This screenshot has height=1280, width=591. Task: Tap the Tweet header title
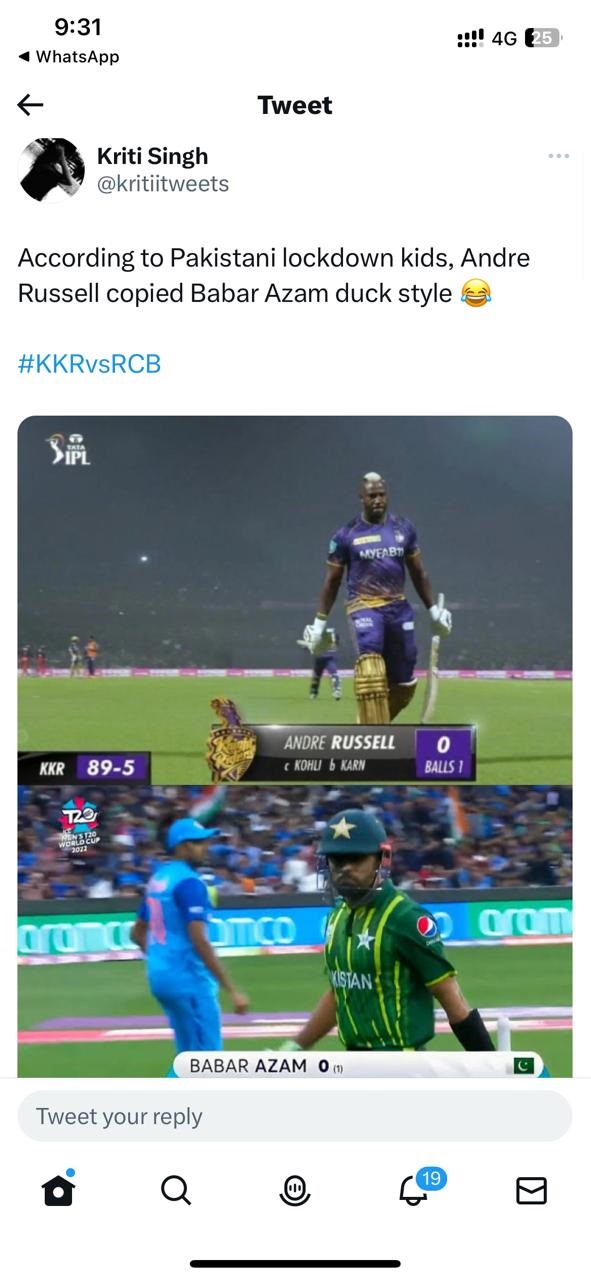pos(295,105)
